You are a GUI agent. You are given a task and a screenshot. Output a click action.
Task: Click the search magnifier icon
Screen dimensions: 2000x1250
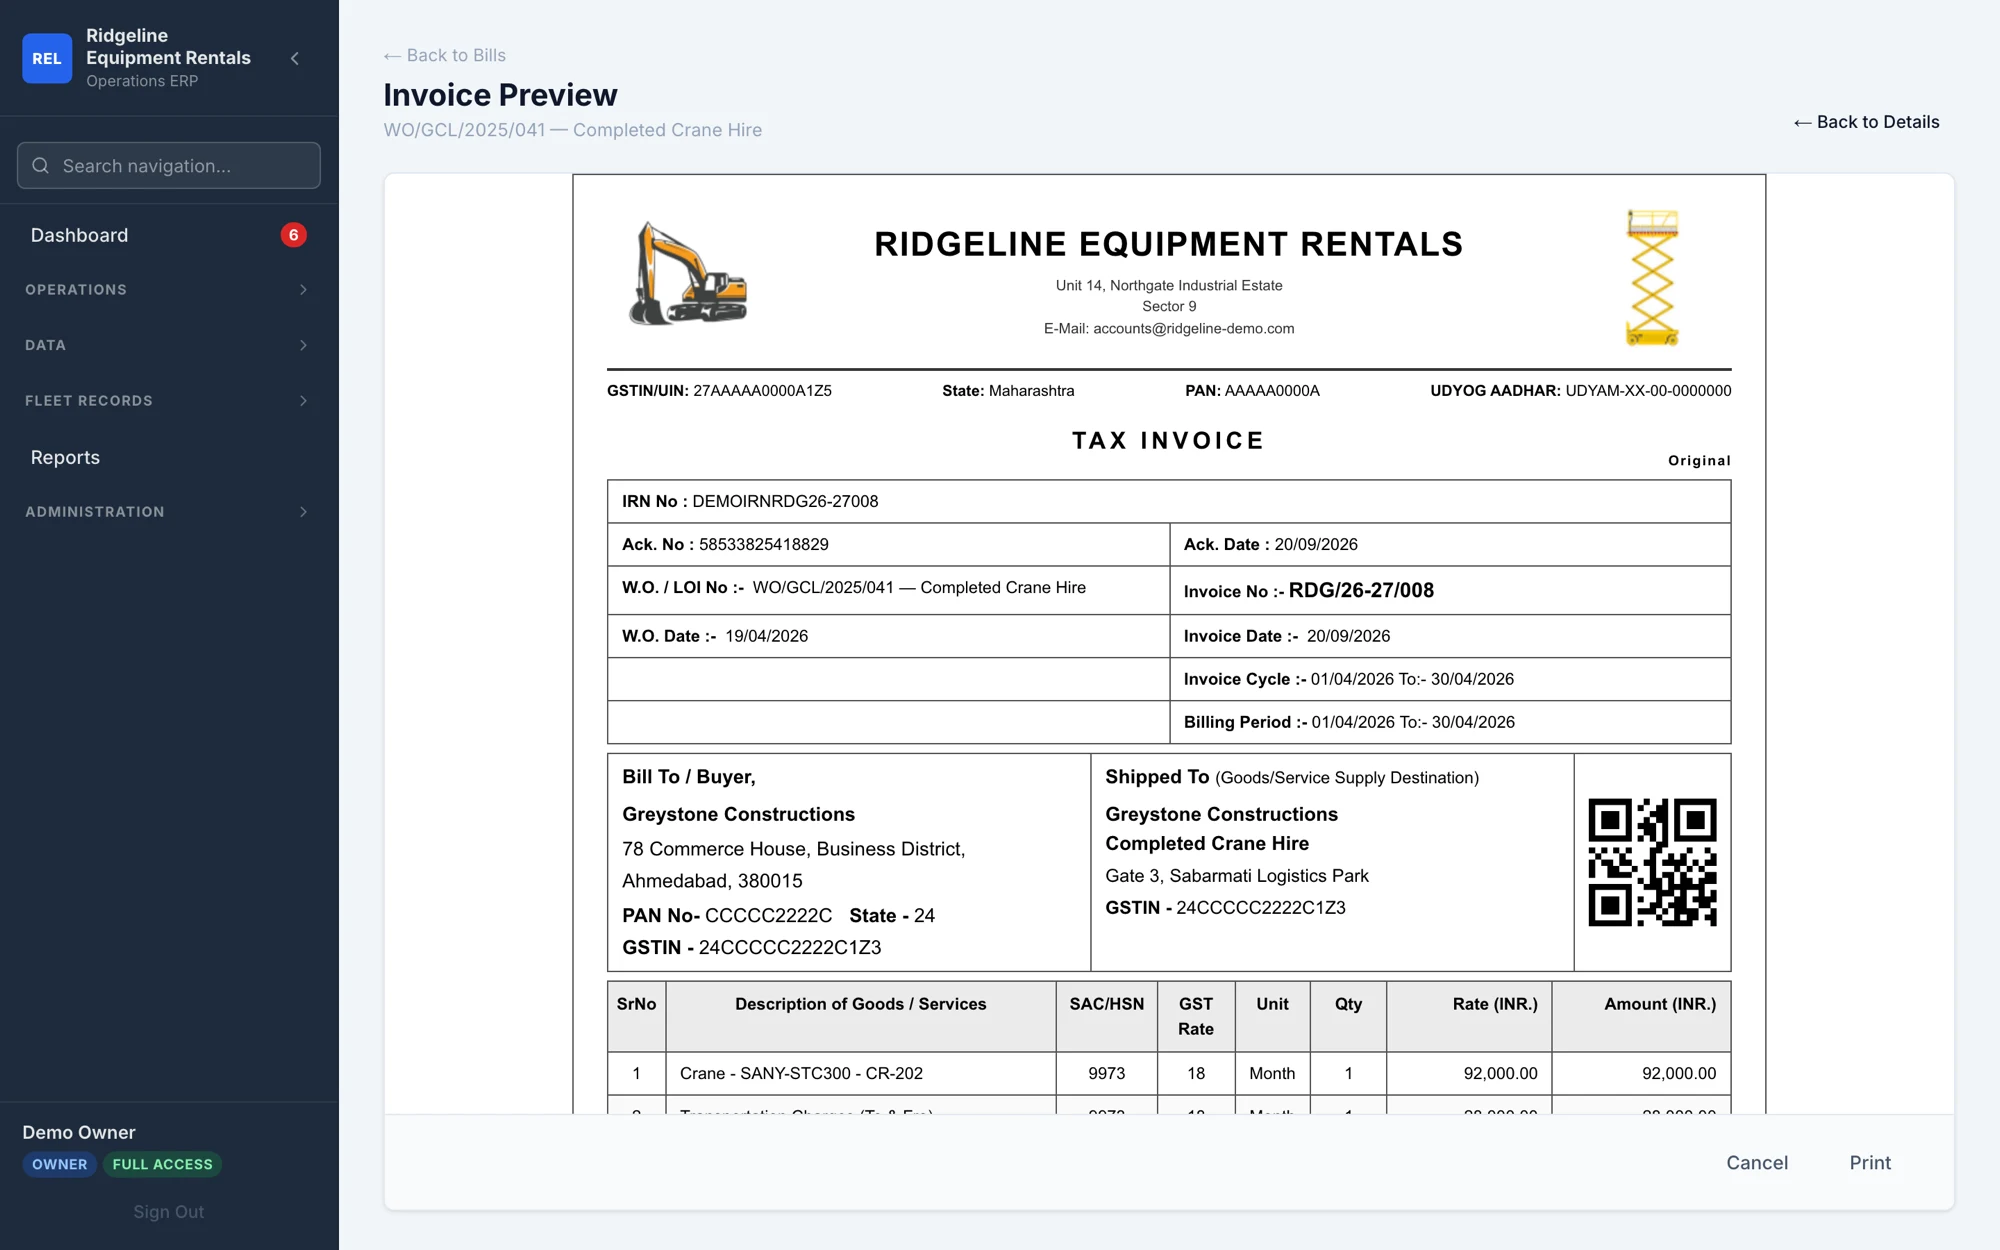(41, 166)
